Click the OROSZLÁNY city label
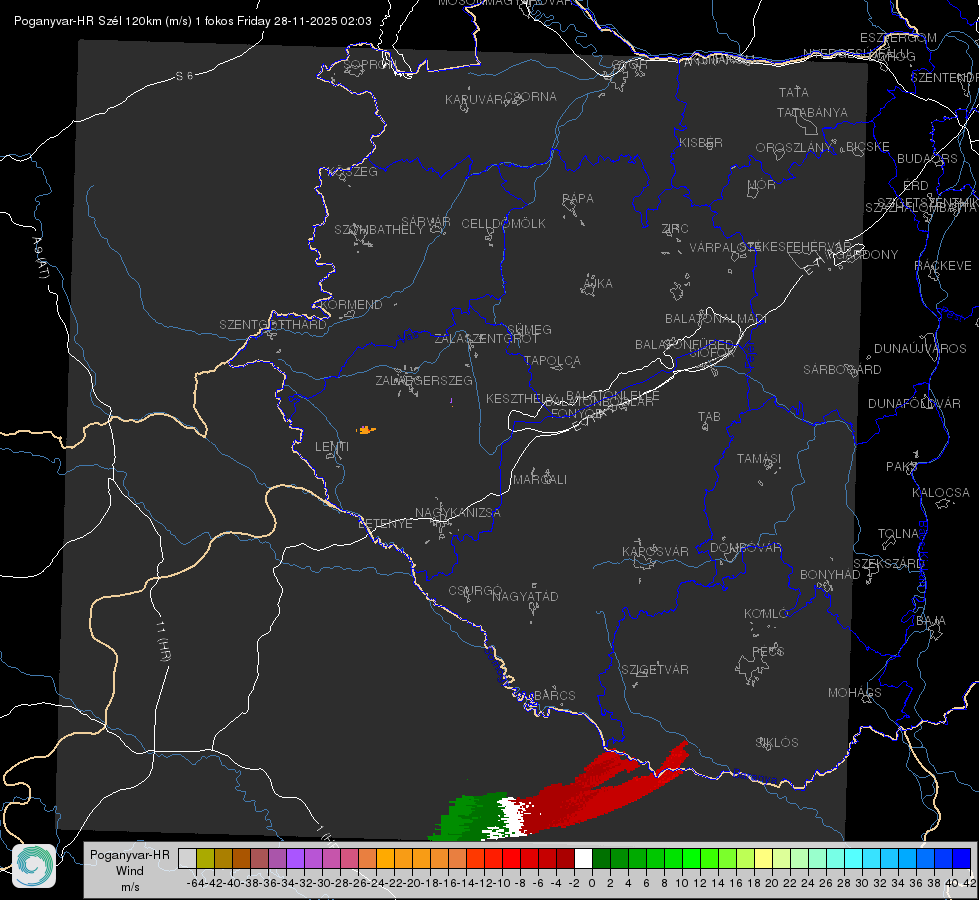The height and width of the screenshot is (900, 979). click(x=794, y=148)
